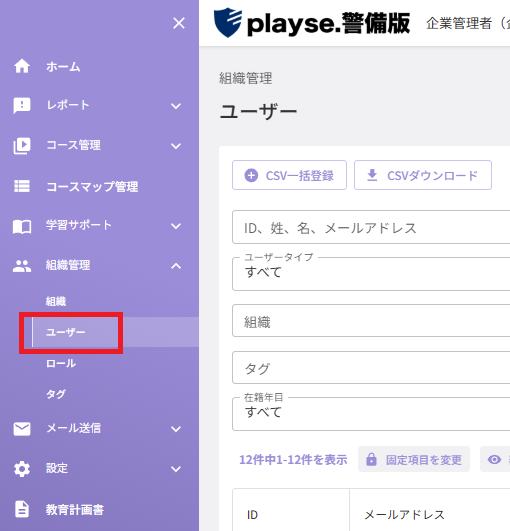Select the ロール submenu item

[x=61, y=363]
